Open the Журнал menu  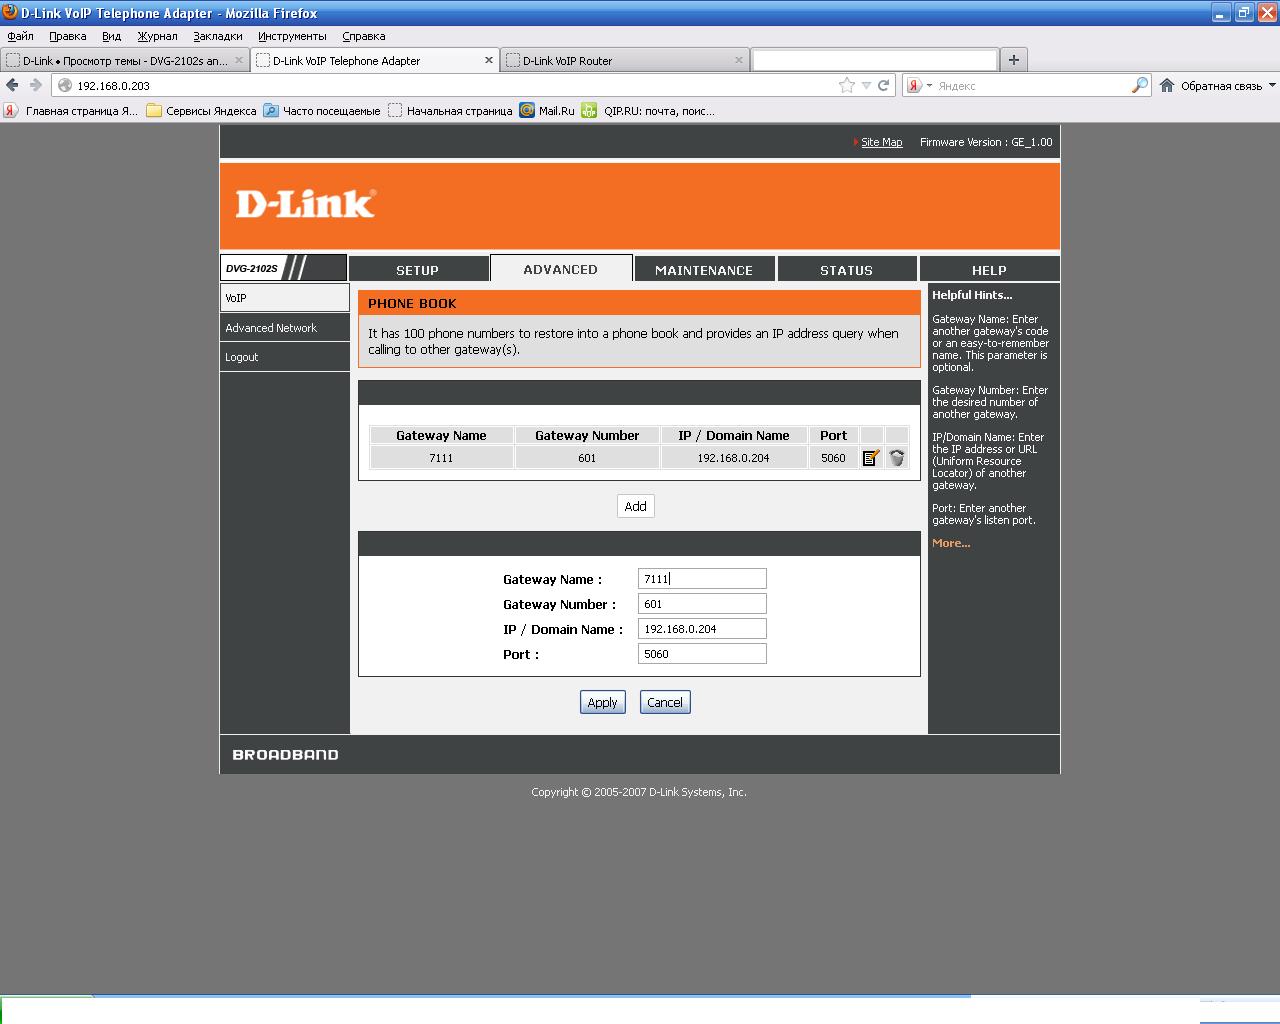click(157, 36)
